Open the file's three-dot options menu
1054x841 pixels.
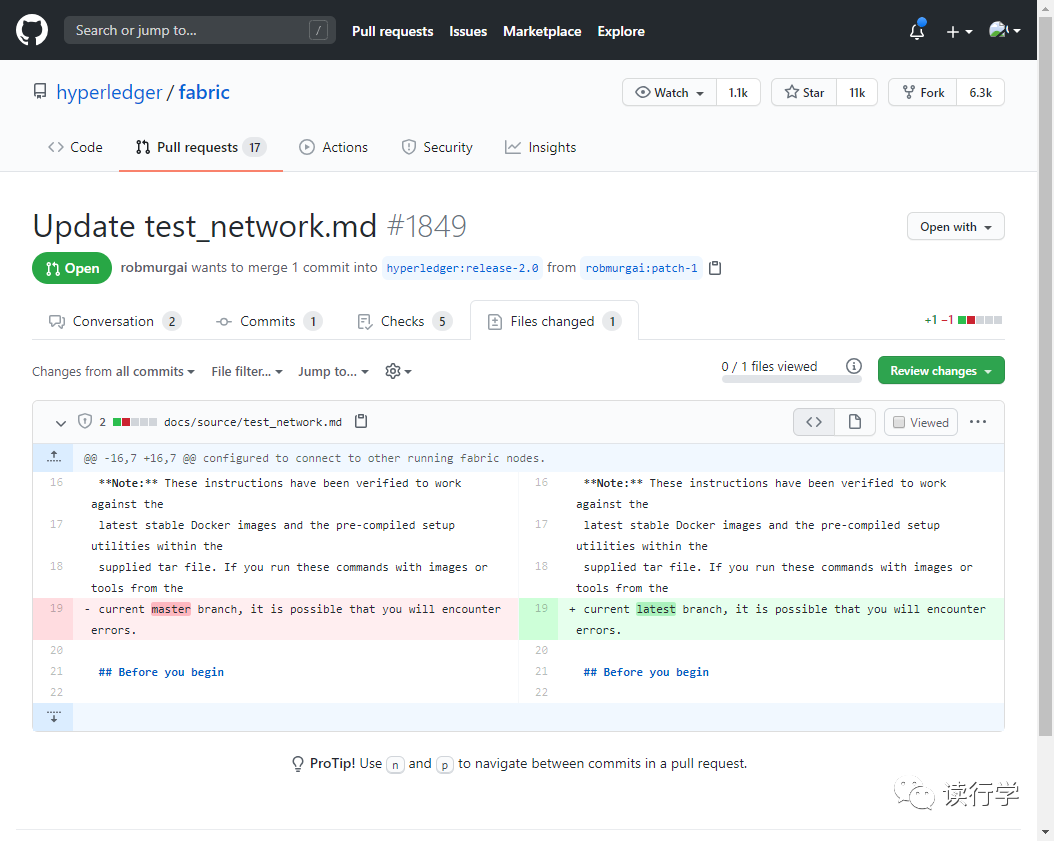(x=978, y=422)
